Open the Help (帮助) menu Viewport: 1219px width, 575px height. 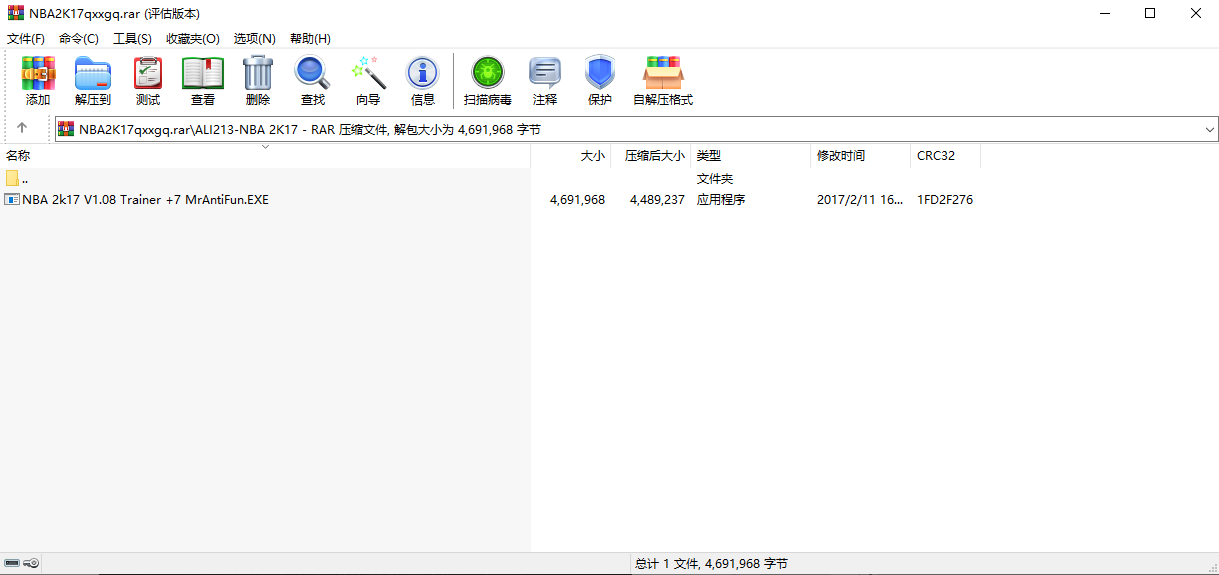point(310,38)
